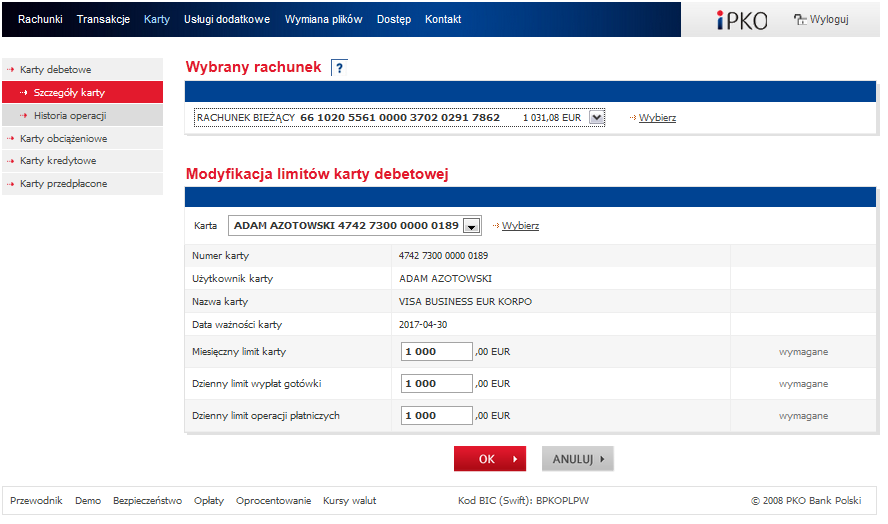The width and height of the screenshot is (888, 524).
Task: Click the Użytkownik karty label
Action: tap(232, 279)
